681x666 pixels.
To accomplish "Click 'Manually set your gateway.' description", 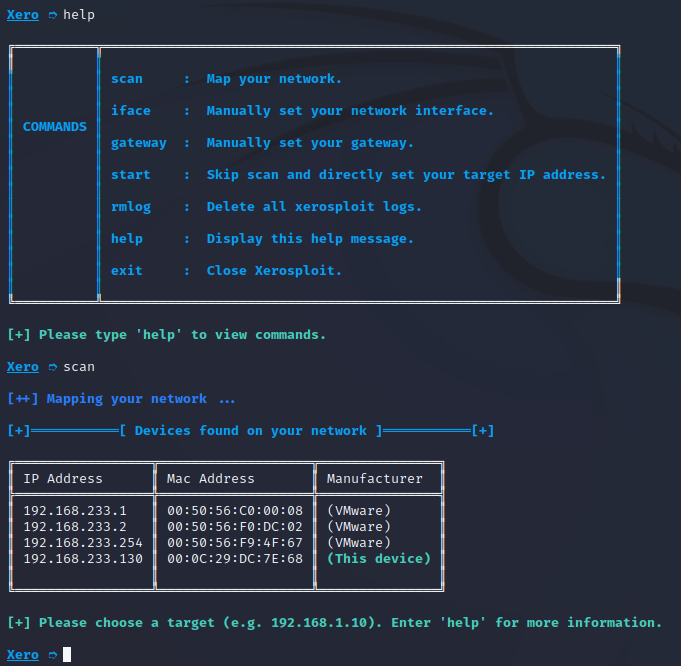I will pos(310,143).
